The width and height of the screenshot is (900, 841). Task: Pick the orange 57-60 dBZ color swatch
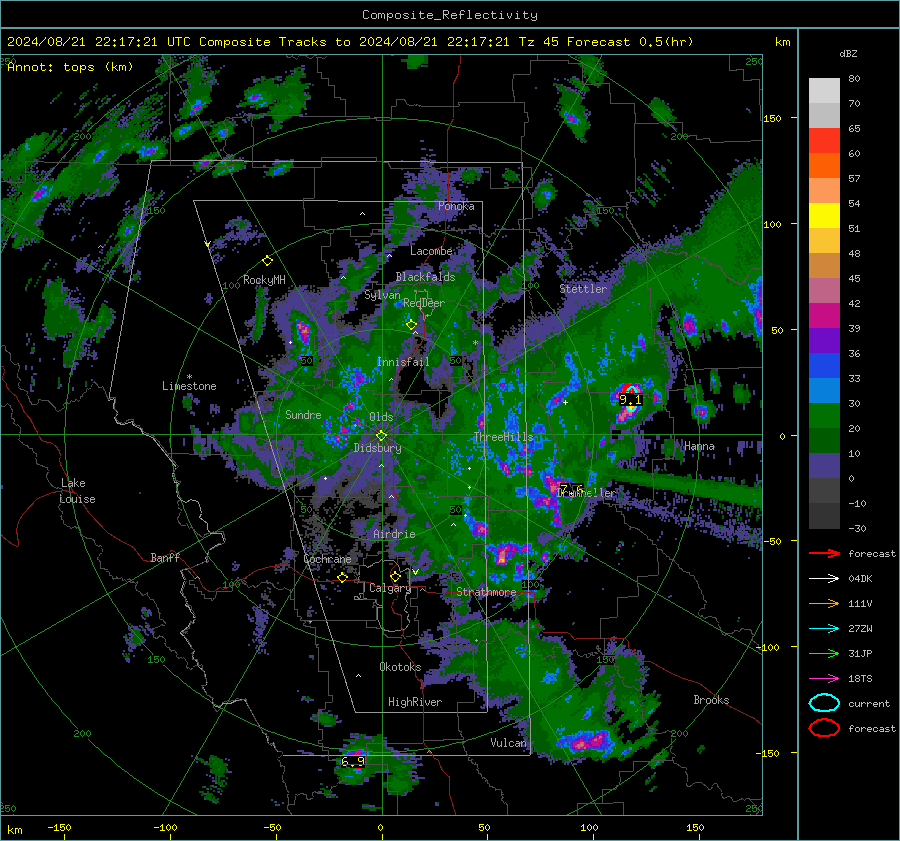[x=824, y=165]
